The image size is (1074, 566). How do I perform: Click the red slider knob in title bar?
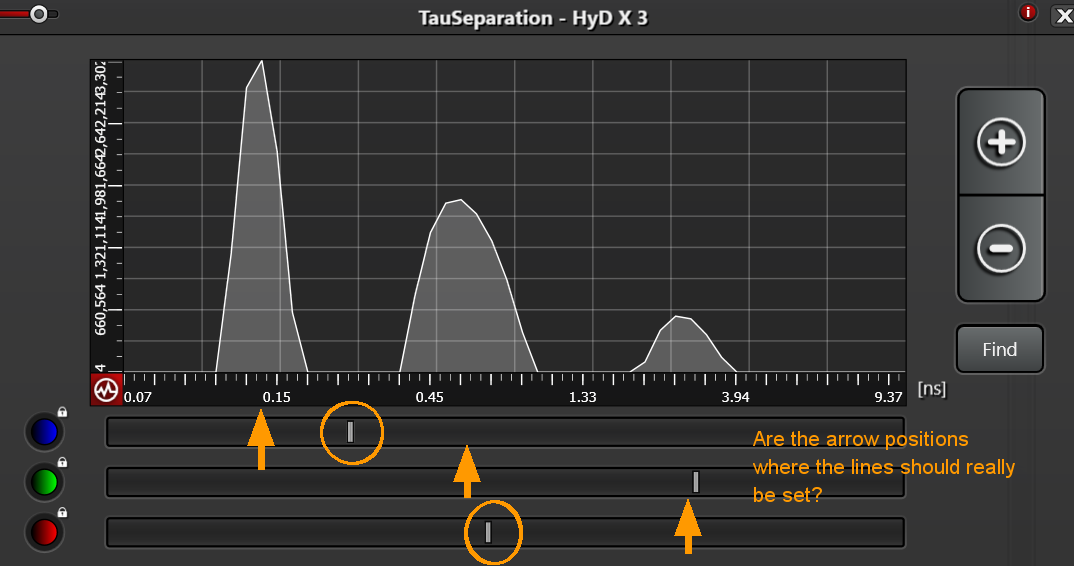39,14
